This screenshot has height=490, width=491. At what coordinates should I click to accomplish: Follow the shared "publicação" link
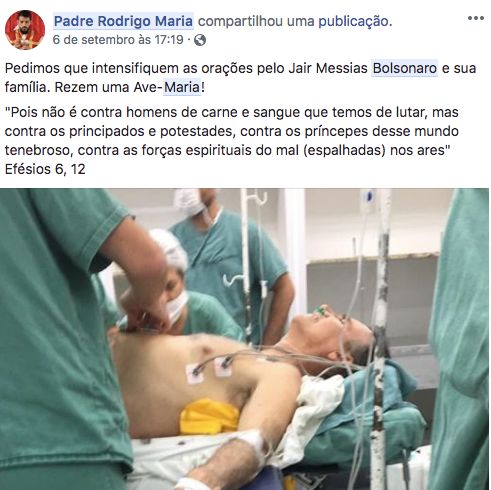click(x=353, y=21)
